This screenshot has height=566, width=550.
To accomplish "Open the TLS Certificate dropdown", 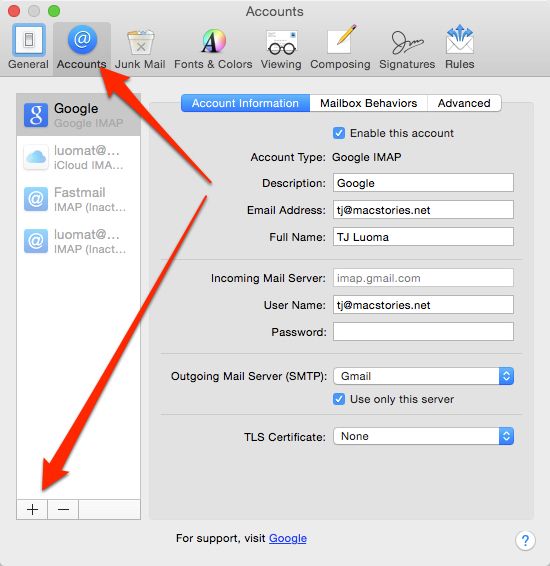I will coord(423,436).
